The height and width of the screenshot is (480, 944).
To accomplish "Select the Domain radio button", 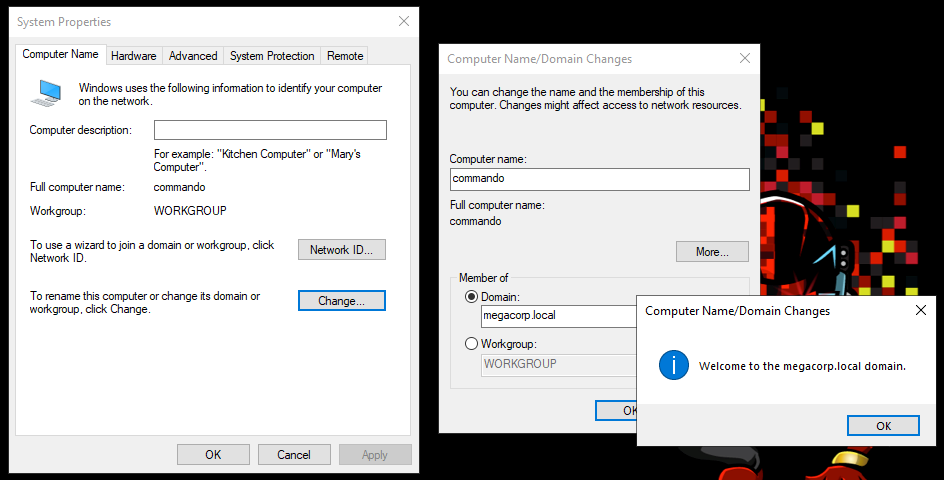I will (x=472, y=297).
